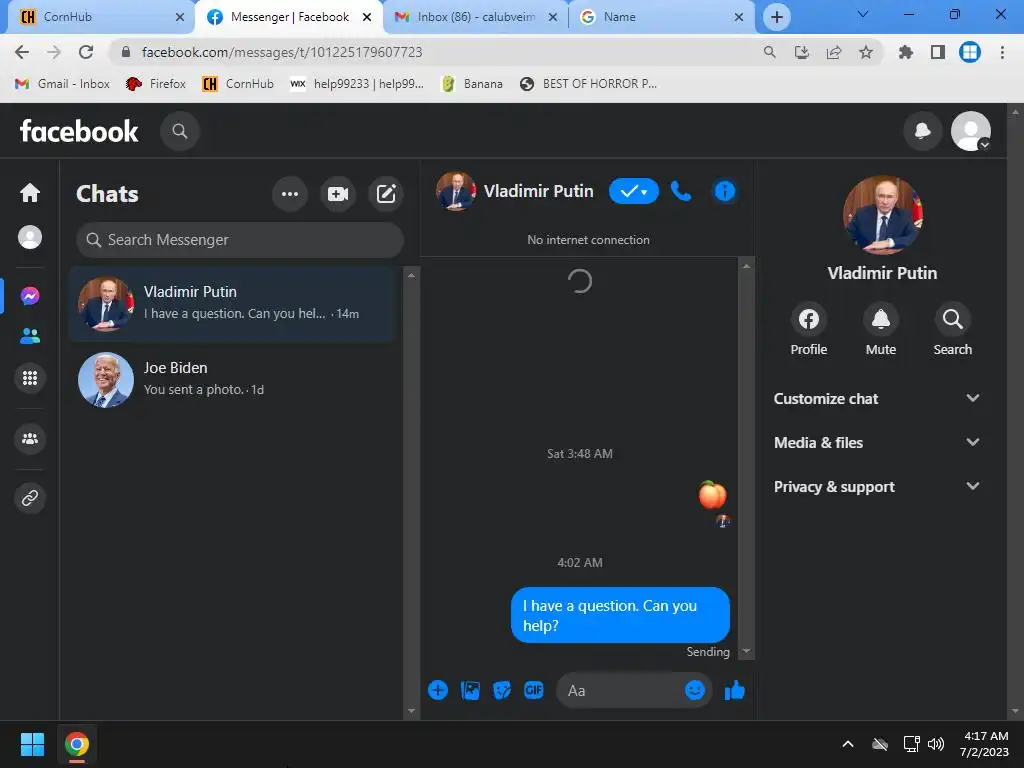Viewport: 1024px width, 768px height.
Task: Open the Windows Start menu
Action: (32, 744)
